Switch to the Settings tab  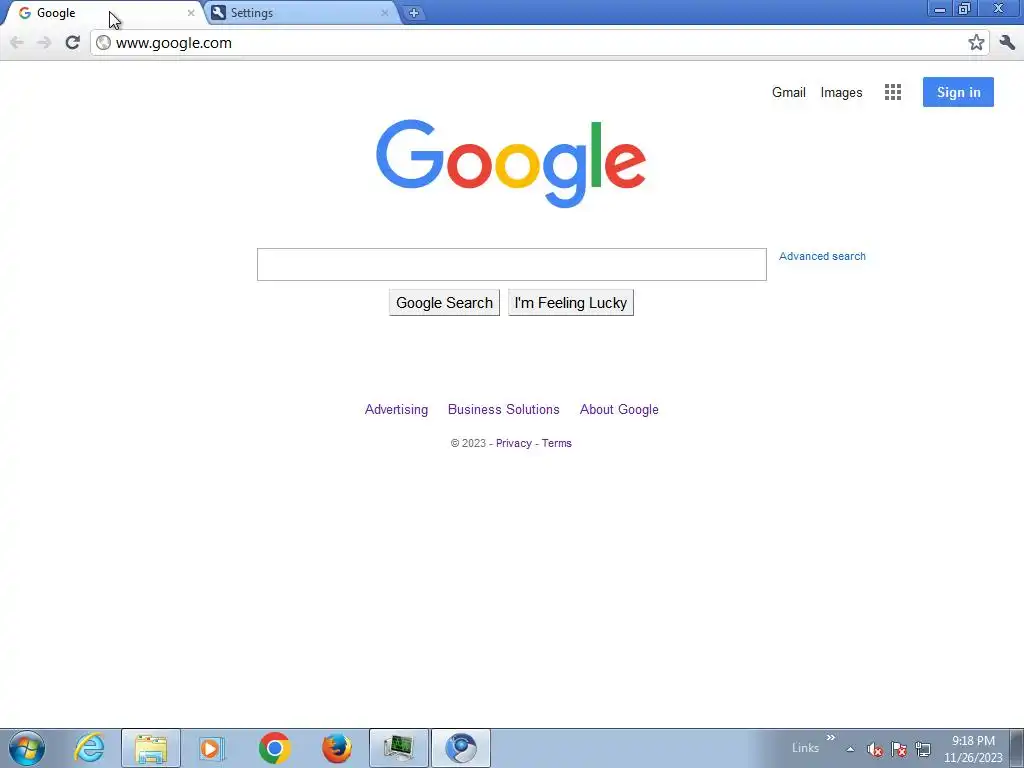(302, 13)
